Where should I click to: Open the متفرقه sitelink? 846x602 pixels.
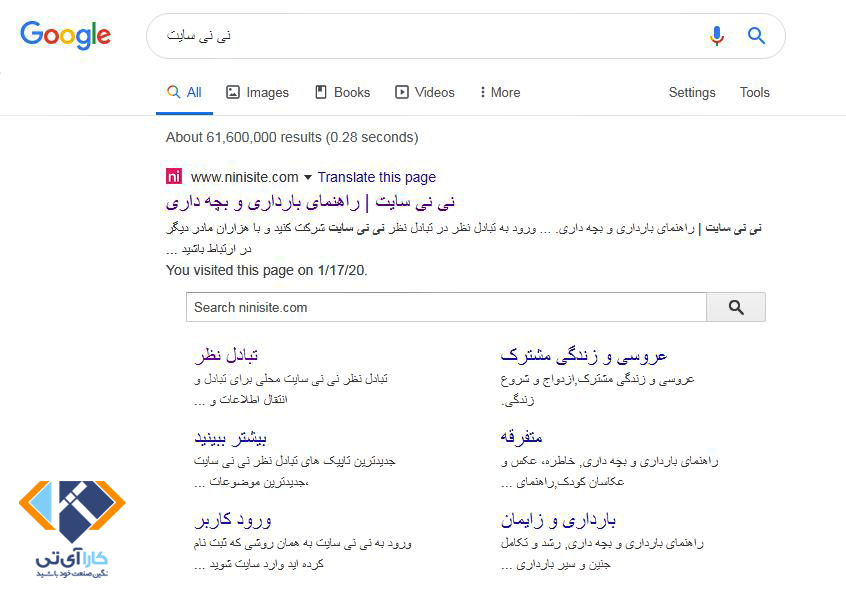pos(521,437)
